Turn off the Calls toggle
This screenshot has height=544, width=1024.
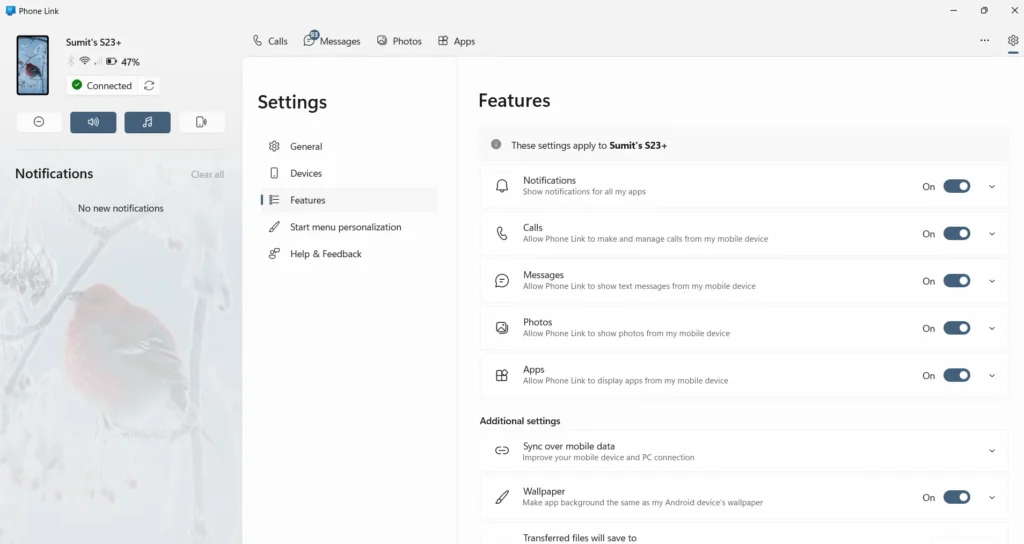click(x=957, y=233)
